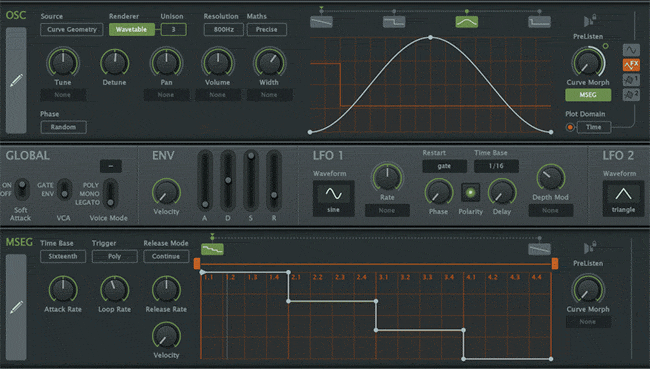Click the MSEG Loop Rate knob

click(114, 289)
